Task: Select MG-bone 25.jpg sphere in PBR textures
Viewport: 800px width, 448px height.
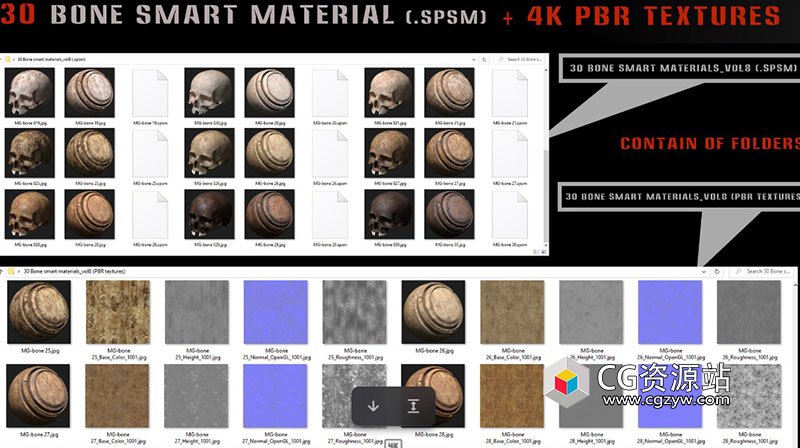Action: 39,312
